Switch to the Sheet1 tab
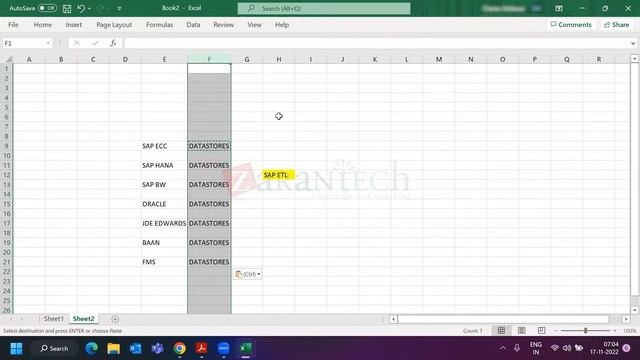 coord(53,319)
